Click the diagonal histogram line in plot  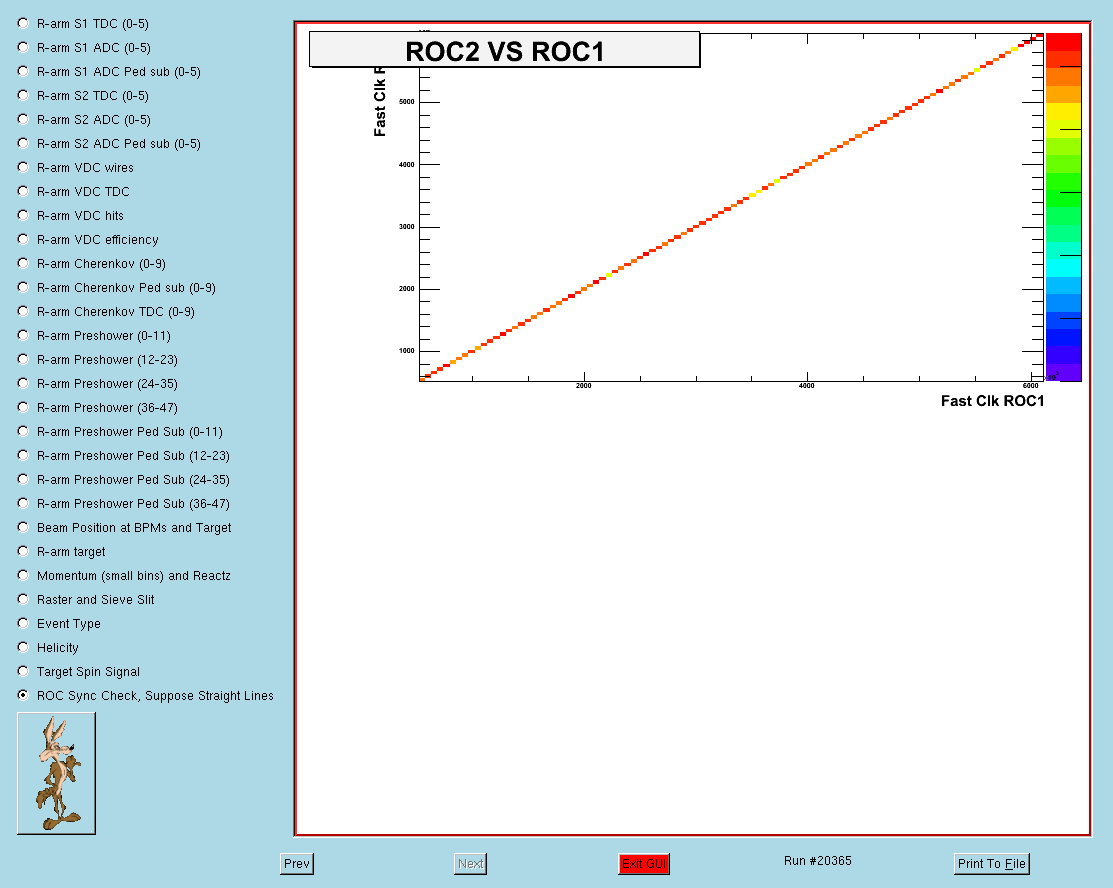(731, 207)
